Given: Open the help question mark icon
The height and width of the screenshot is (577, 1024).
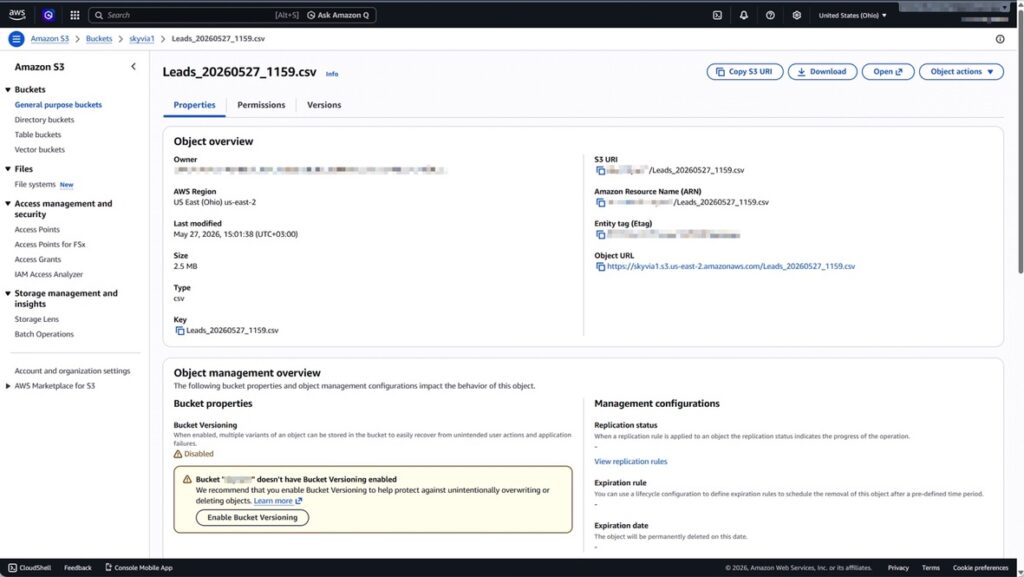Looking at the screenshot, I should point(770,15).
